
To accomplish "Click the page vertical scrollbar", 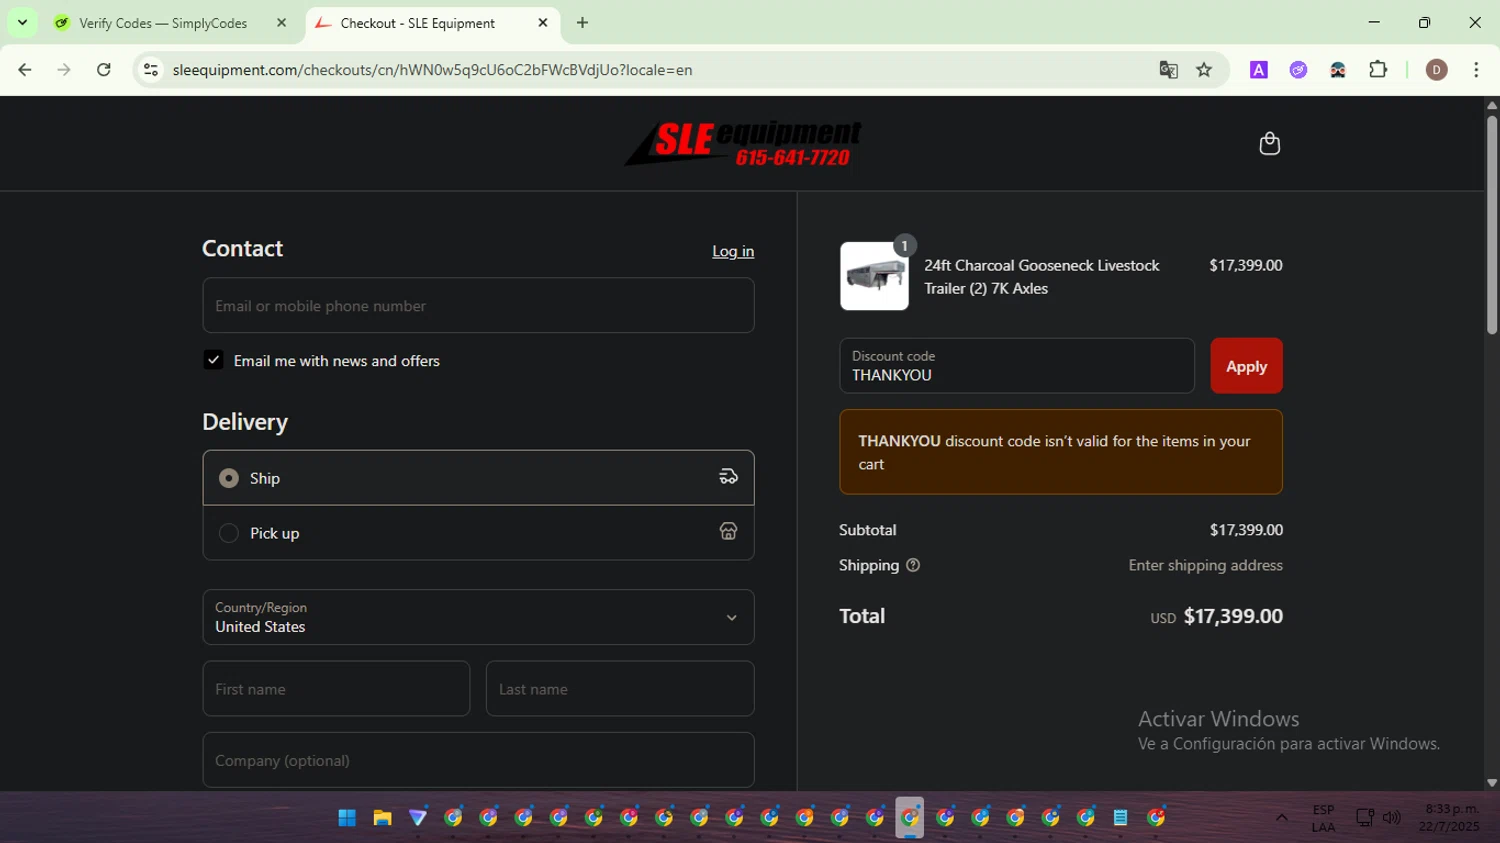I will (x=1492, y=225).
